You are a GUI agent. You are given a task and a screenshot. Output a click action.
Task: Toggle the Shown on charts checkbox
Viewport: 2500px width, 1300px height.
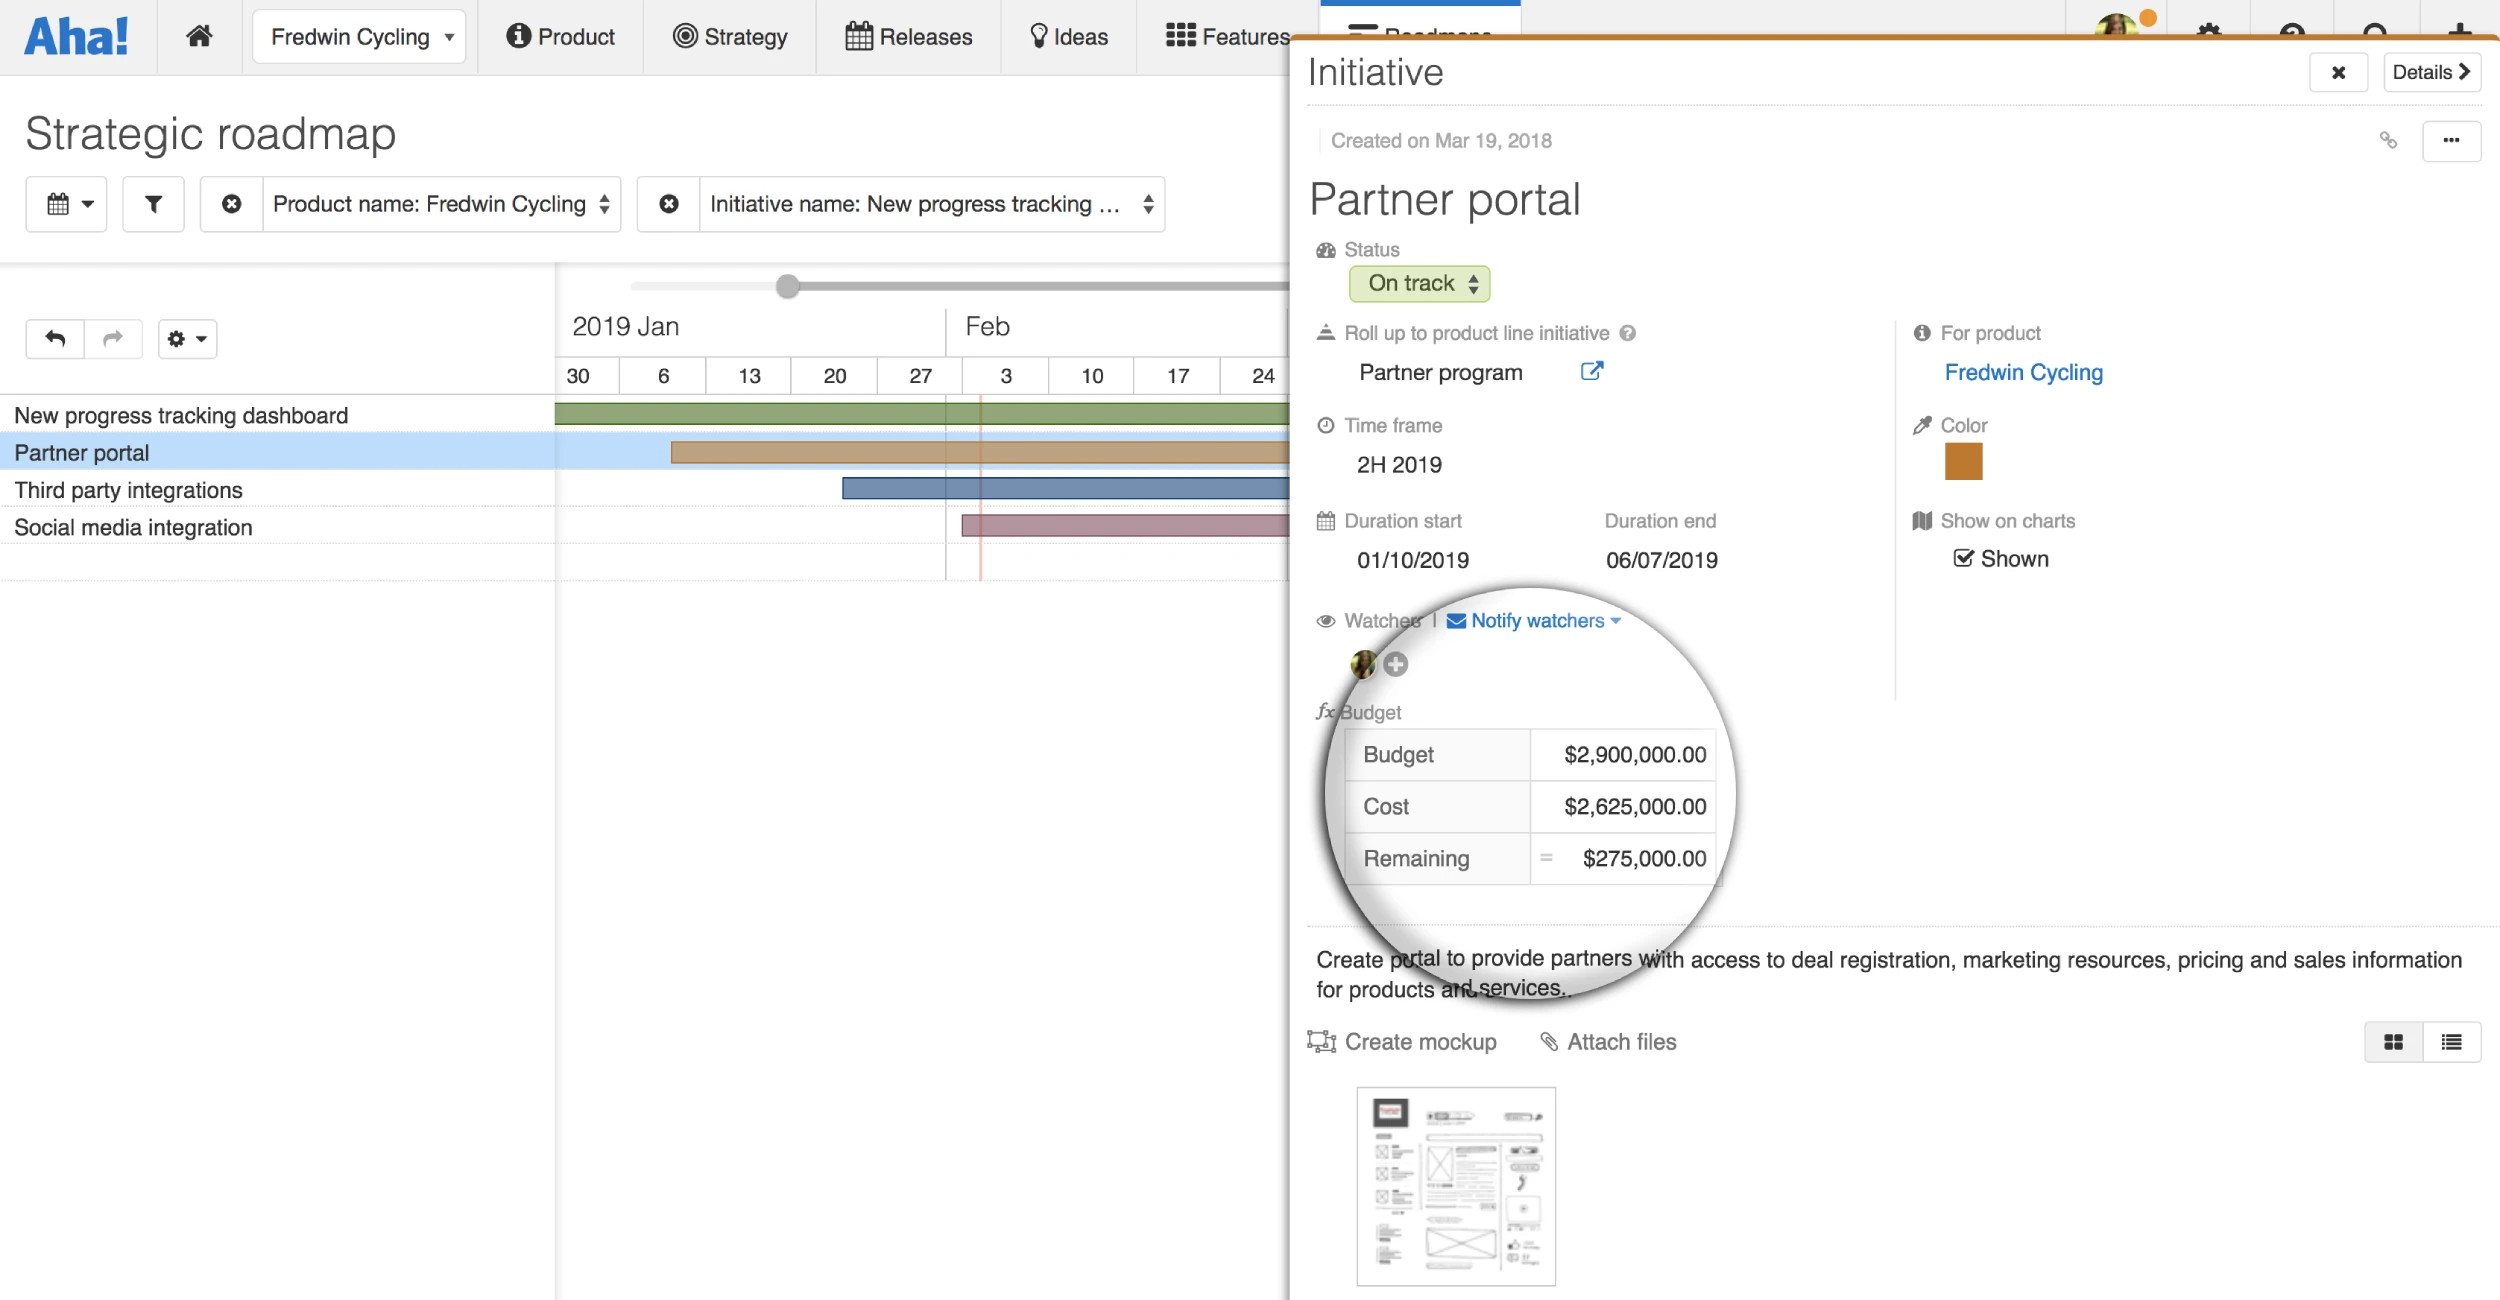click(1963, 558)
